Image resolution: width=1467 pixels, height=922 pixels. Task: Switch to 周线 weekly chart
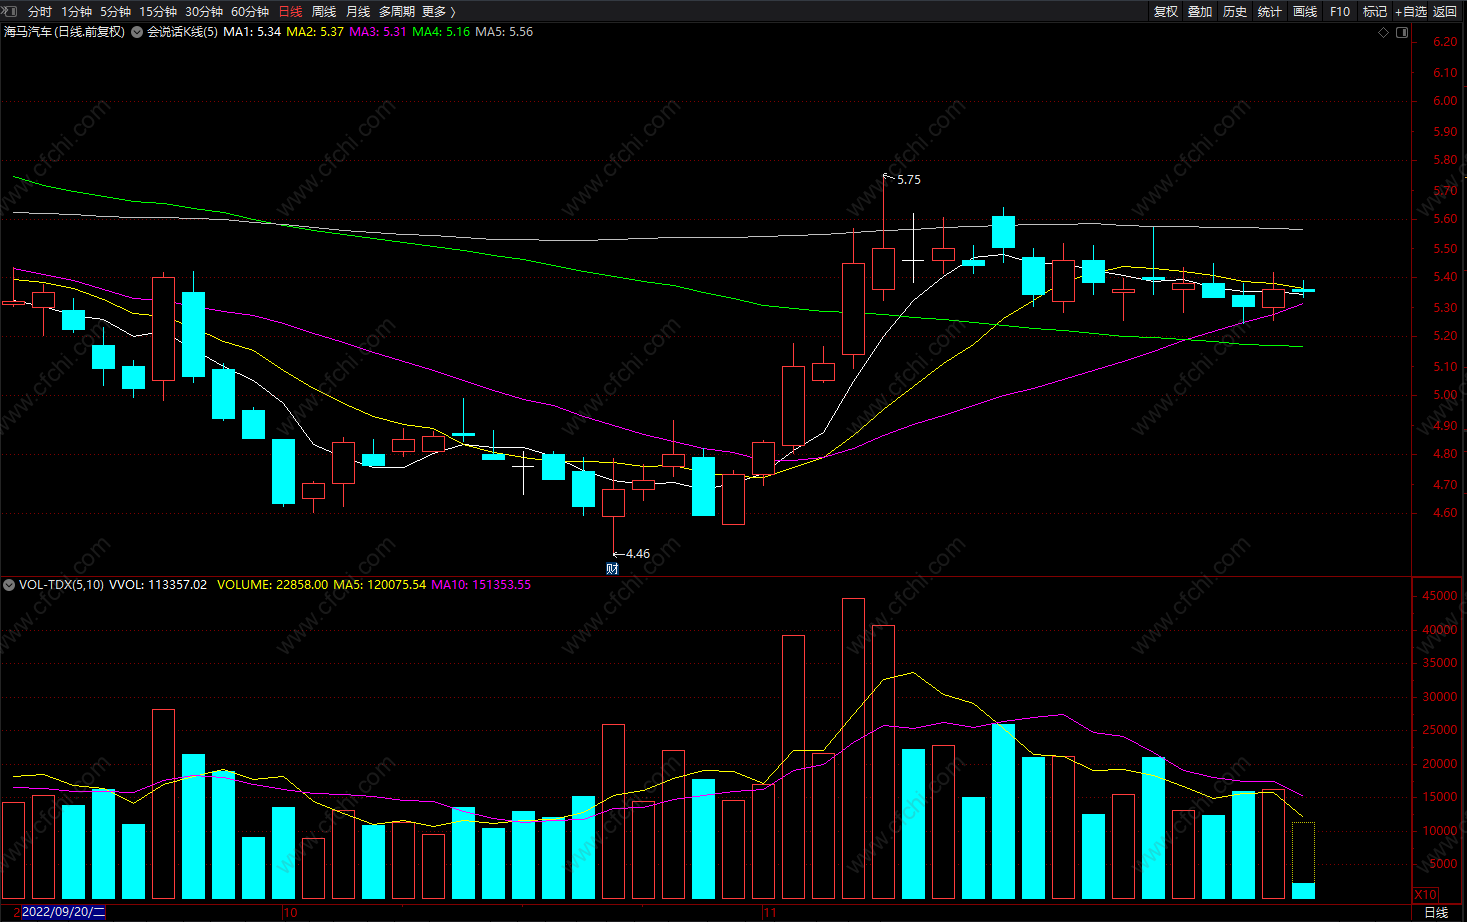pos(324,12)
